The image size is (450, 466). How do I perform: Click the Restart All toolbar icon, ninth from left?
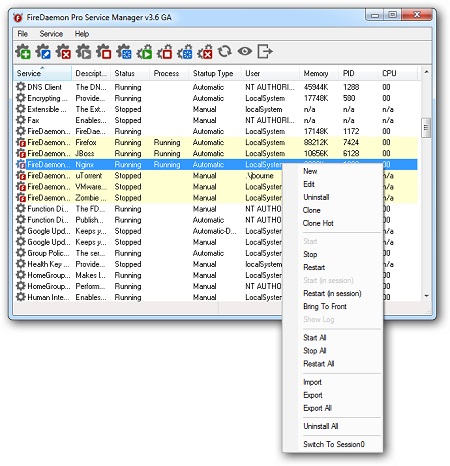184,52
